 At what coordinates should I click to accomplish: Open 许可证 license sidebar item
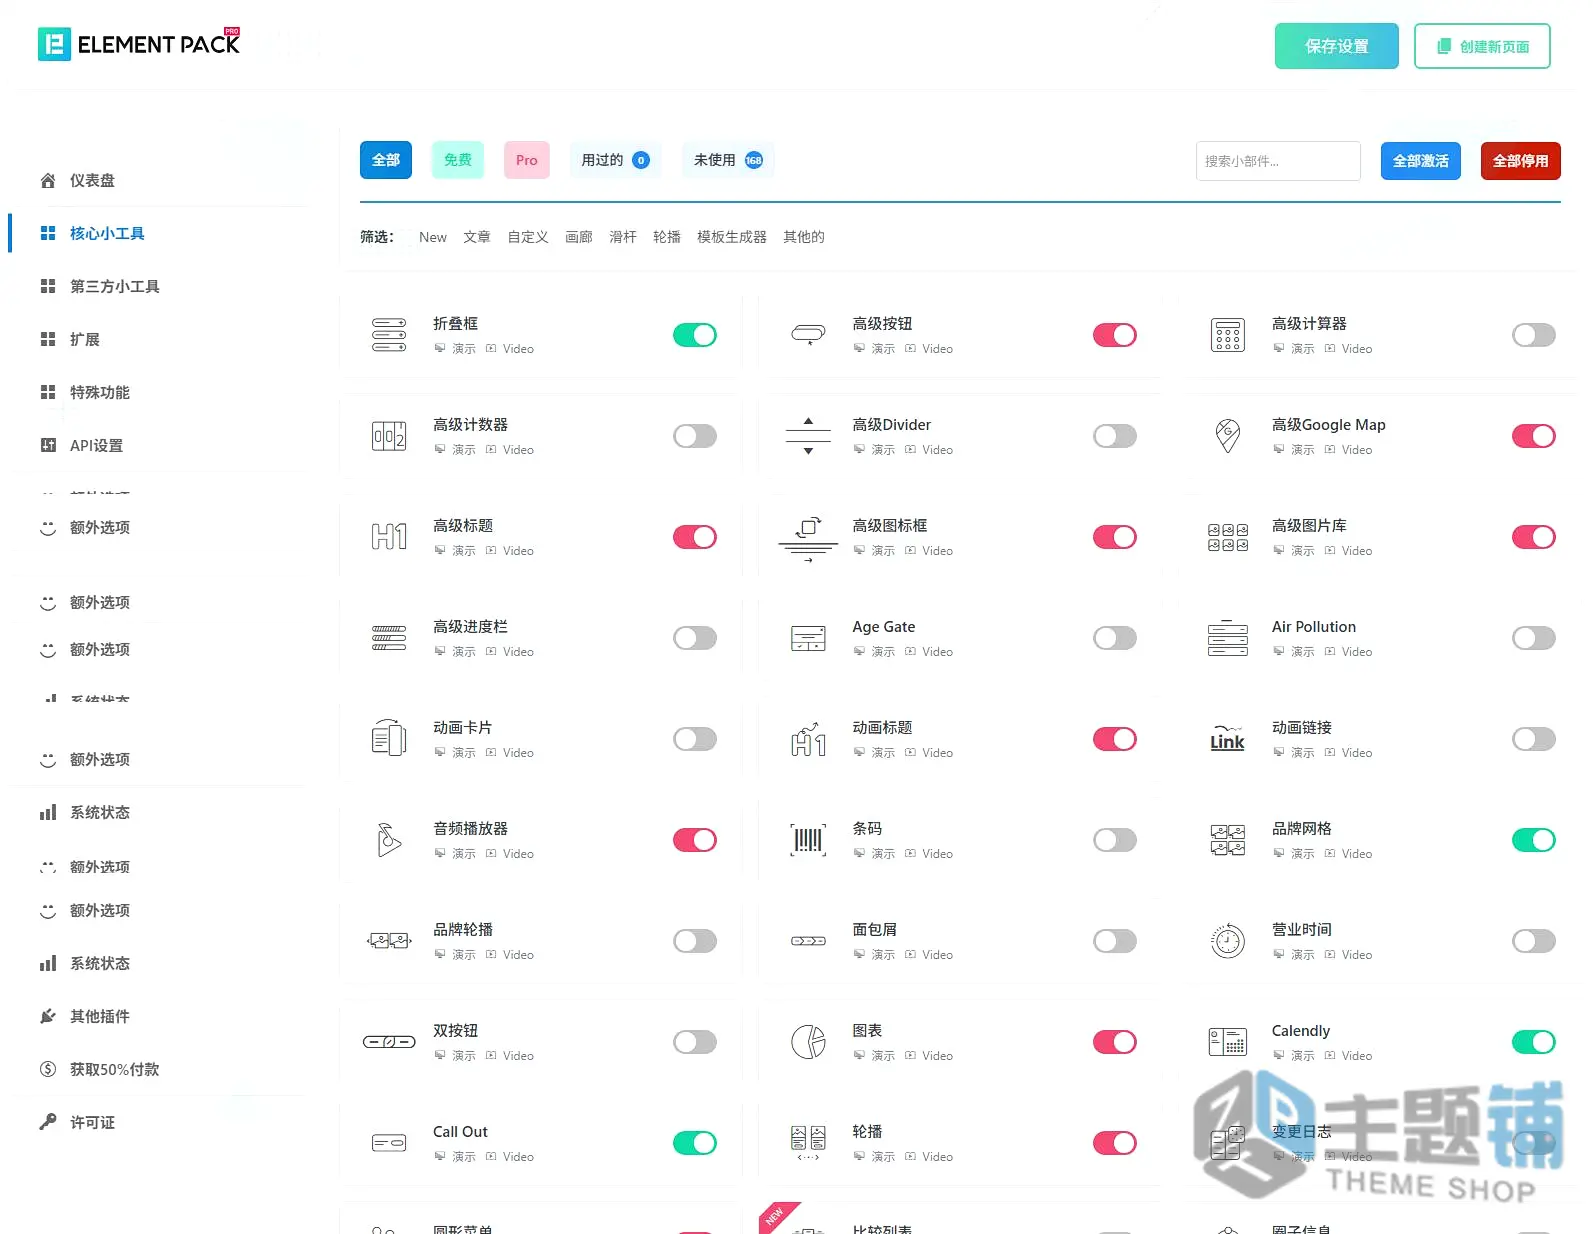(x=92, y=1122)
